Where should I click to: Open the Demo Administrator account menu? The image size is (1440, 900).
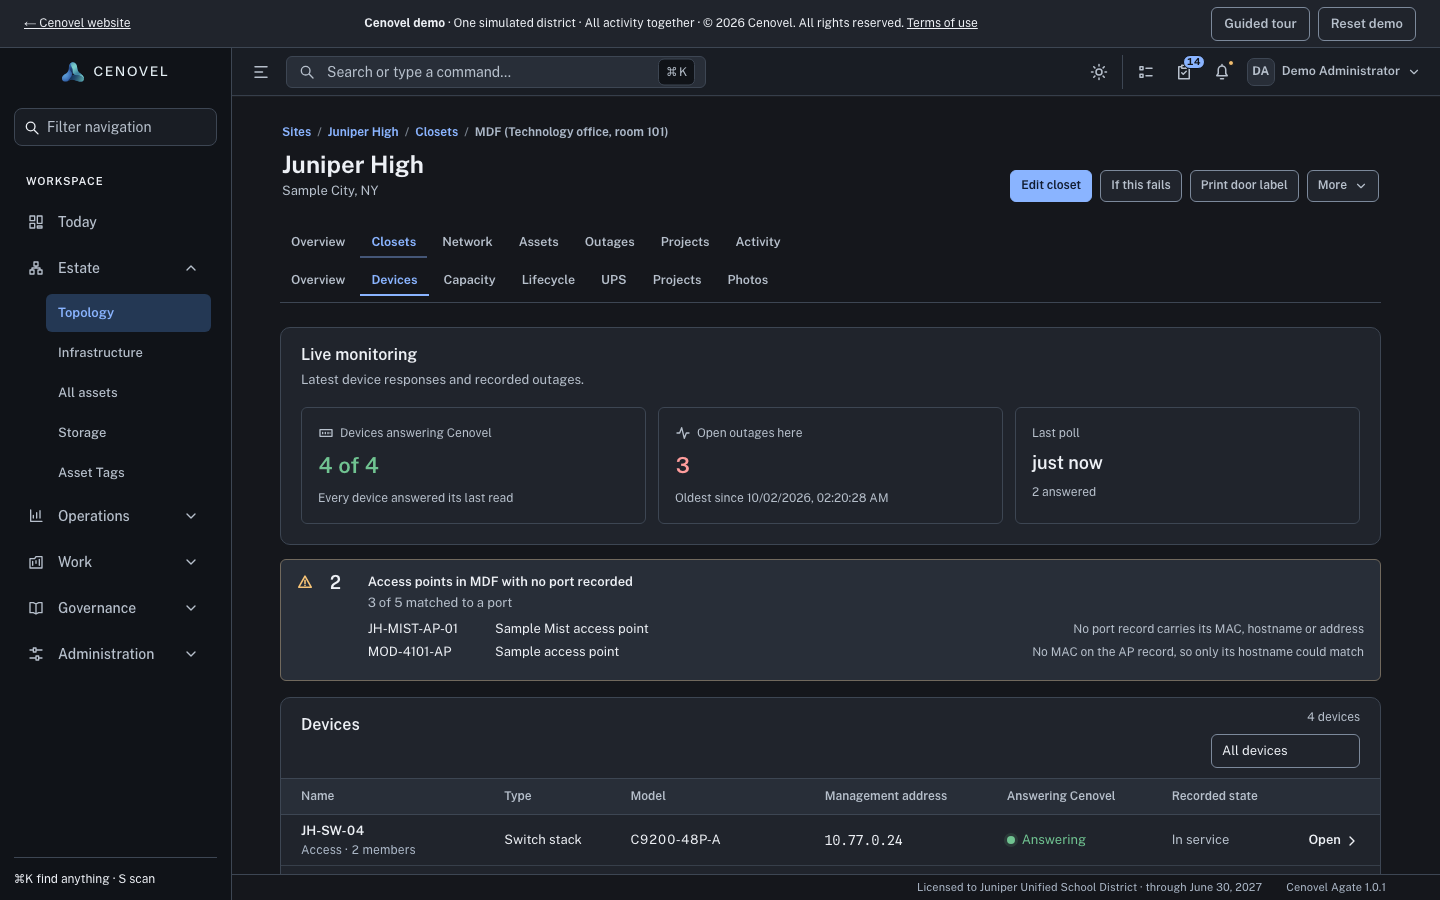[x=1334, y=71]
